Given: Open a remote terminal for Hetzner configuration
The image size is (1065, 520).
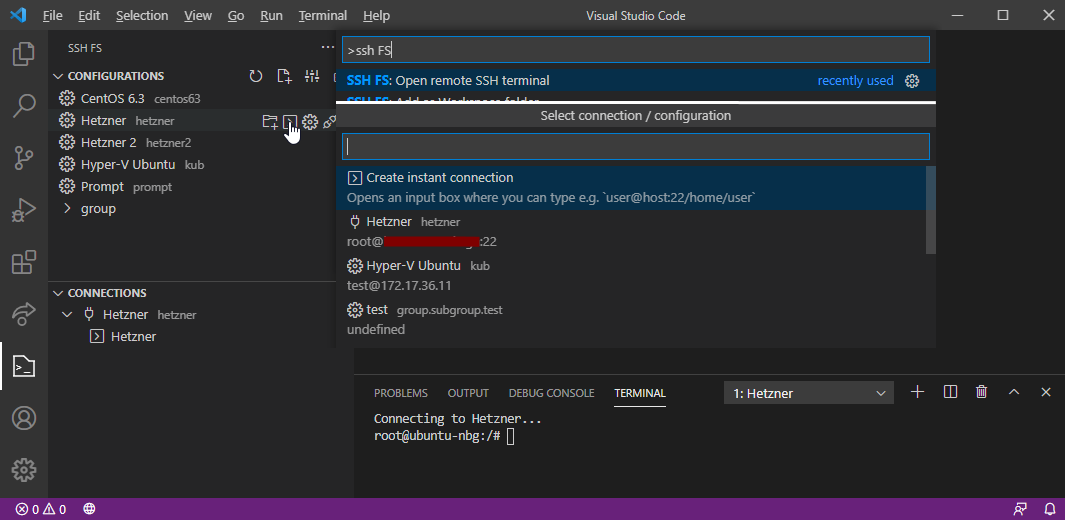Looking at the screenshot, I should 290,122.
